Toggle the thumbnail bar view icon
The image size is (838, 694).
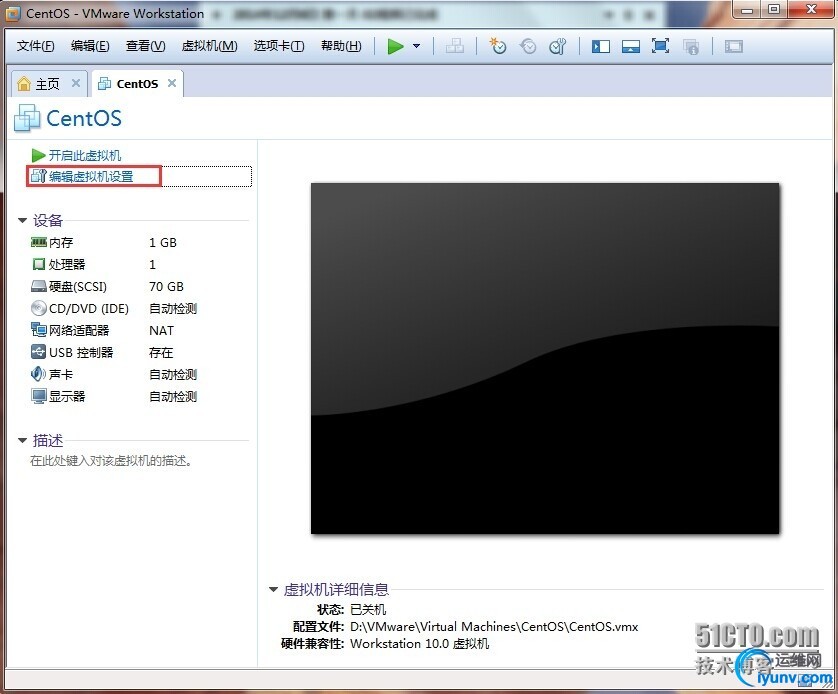[x=631, y=46]
